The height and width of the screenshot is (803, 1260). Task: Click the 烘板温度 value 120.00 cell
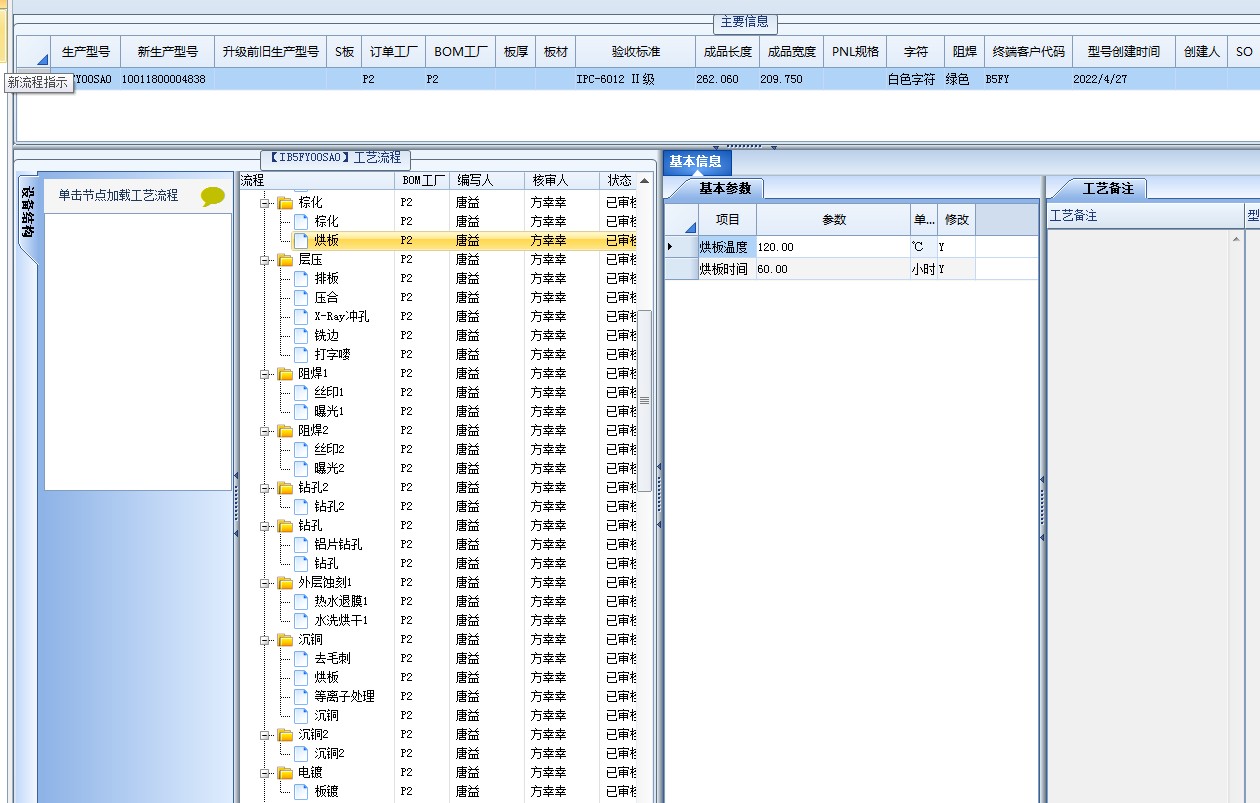pos(833,247)
